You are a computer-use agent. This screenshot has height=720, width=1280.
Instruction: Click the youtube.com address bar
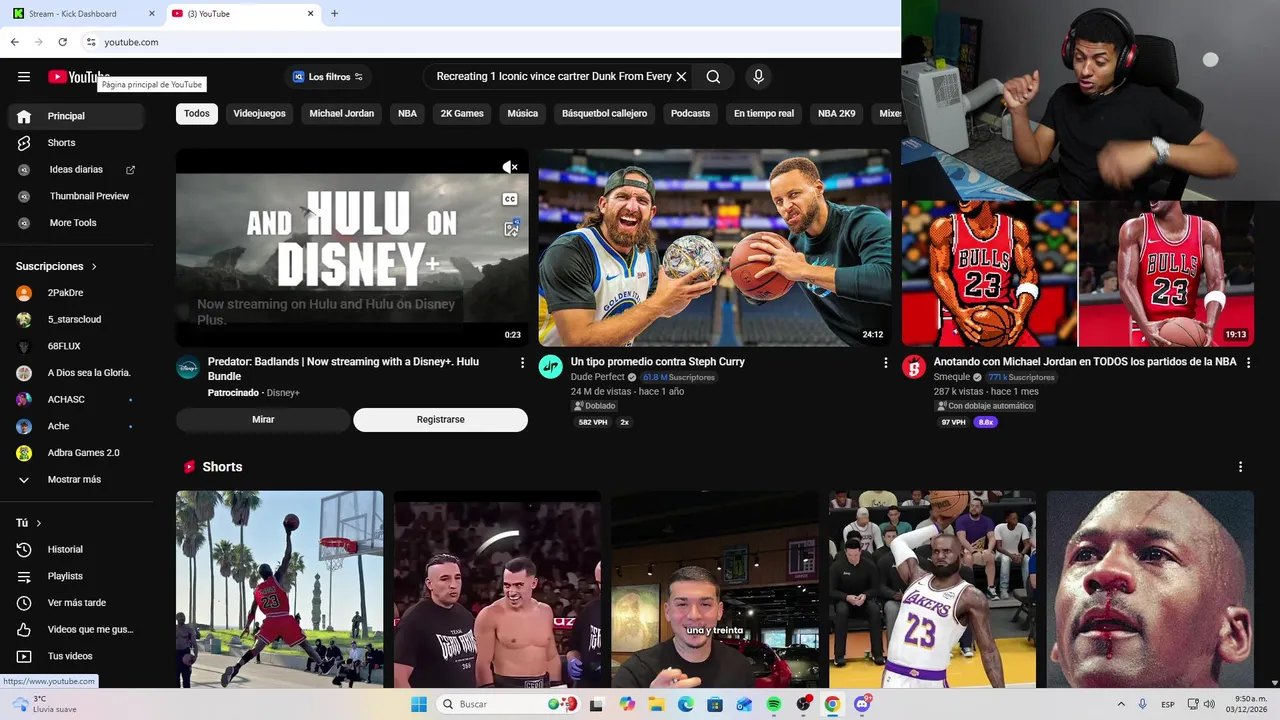click(490, 42)
